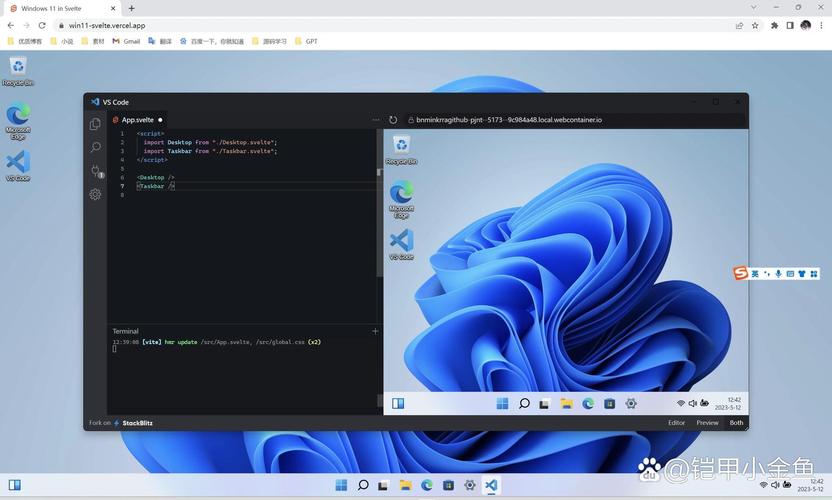
Task: Reload the Chrome page
Action: pos(42,25)
